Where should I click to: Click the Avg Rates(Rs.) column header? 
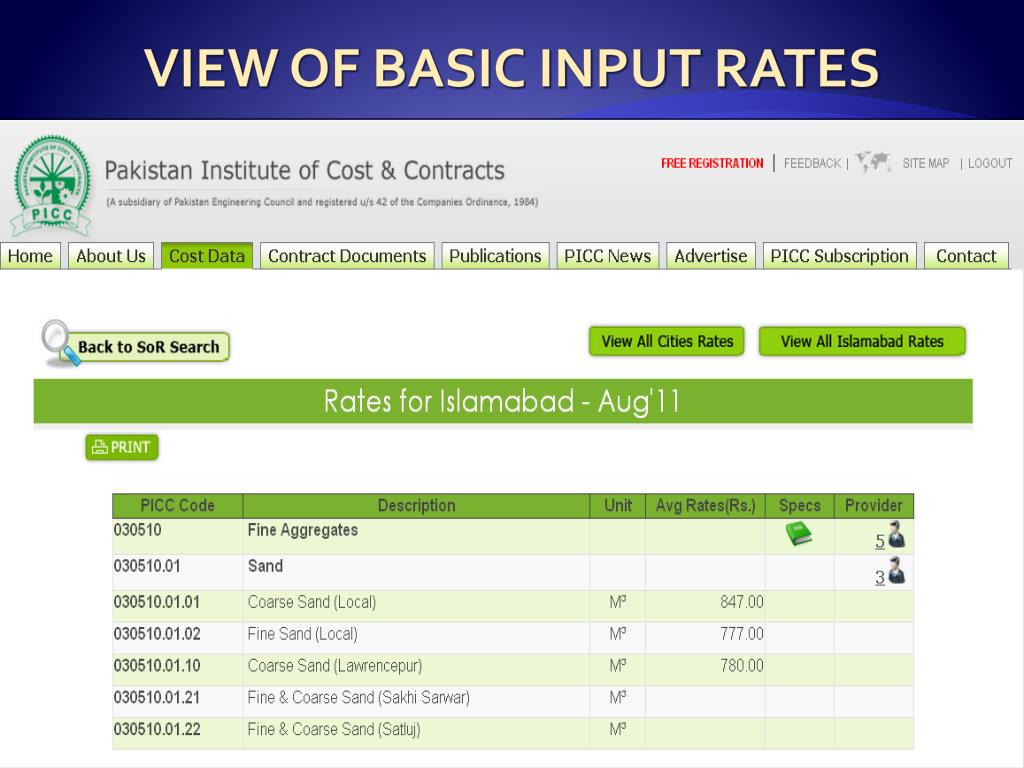click(705, 505)
